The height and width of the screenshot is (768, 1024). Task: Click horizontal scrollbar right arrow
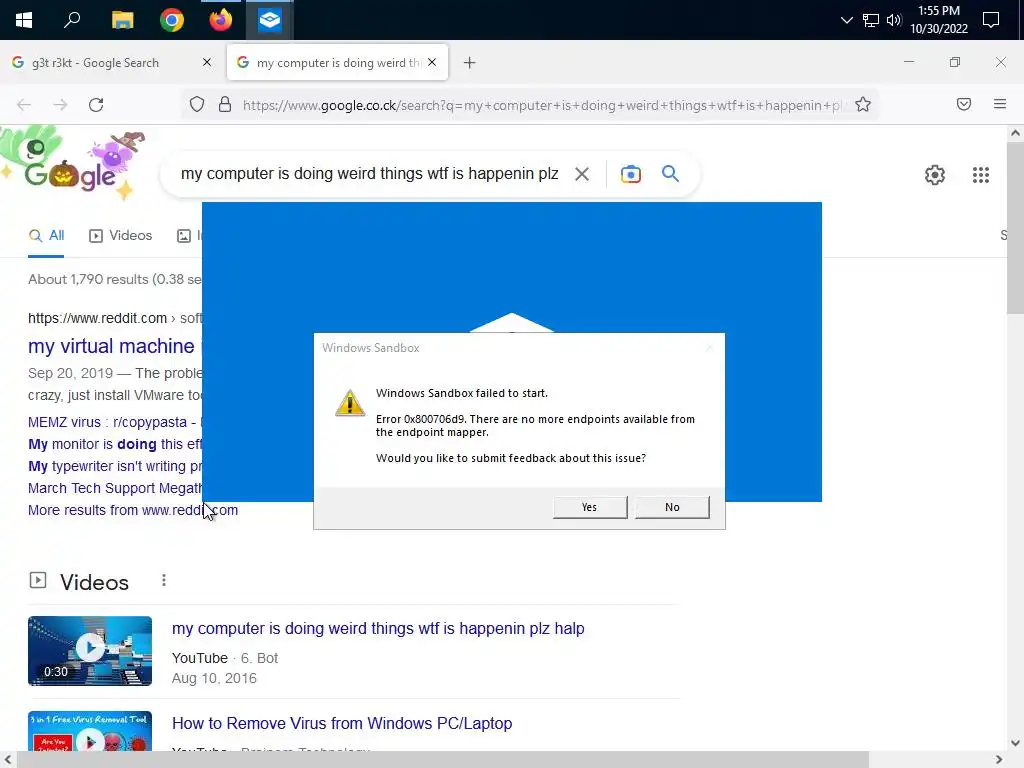[x=999, y=760]
